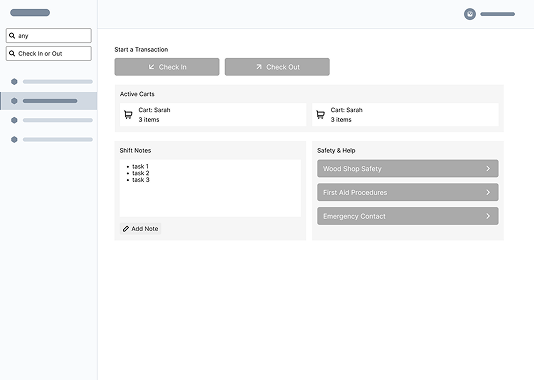Click the app logo placeholder in the sidebar

(30, 13)
